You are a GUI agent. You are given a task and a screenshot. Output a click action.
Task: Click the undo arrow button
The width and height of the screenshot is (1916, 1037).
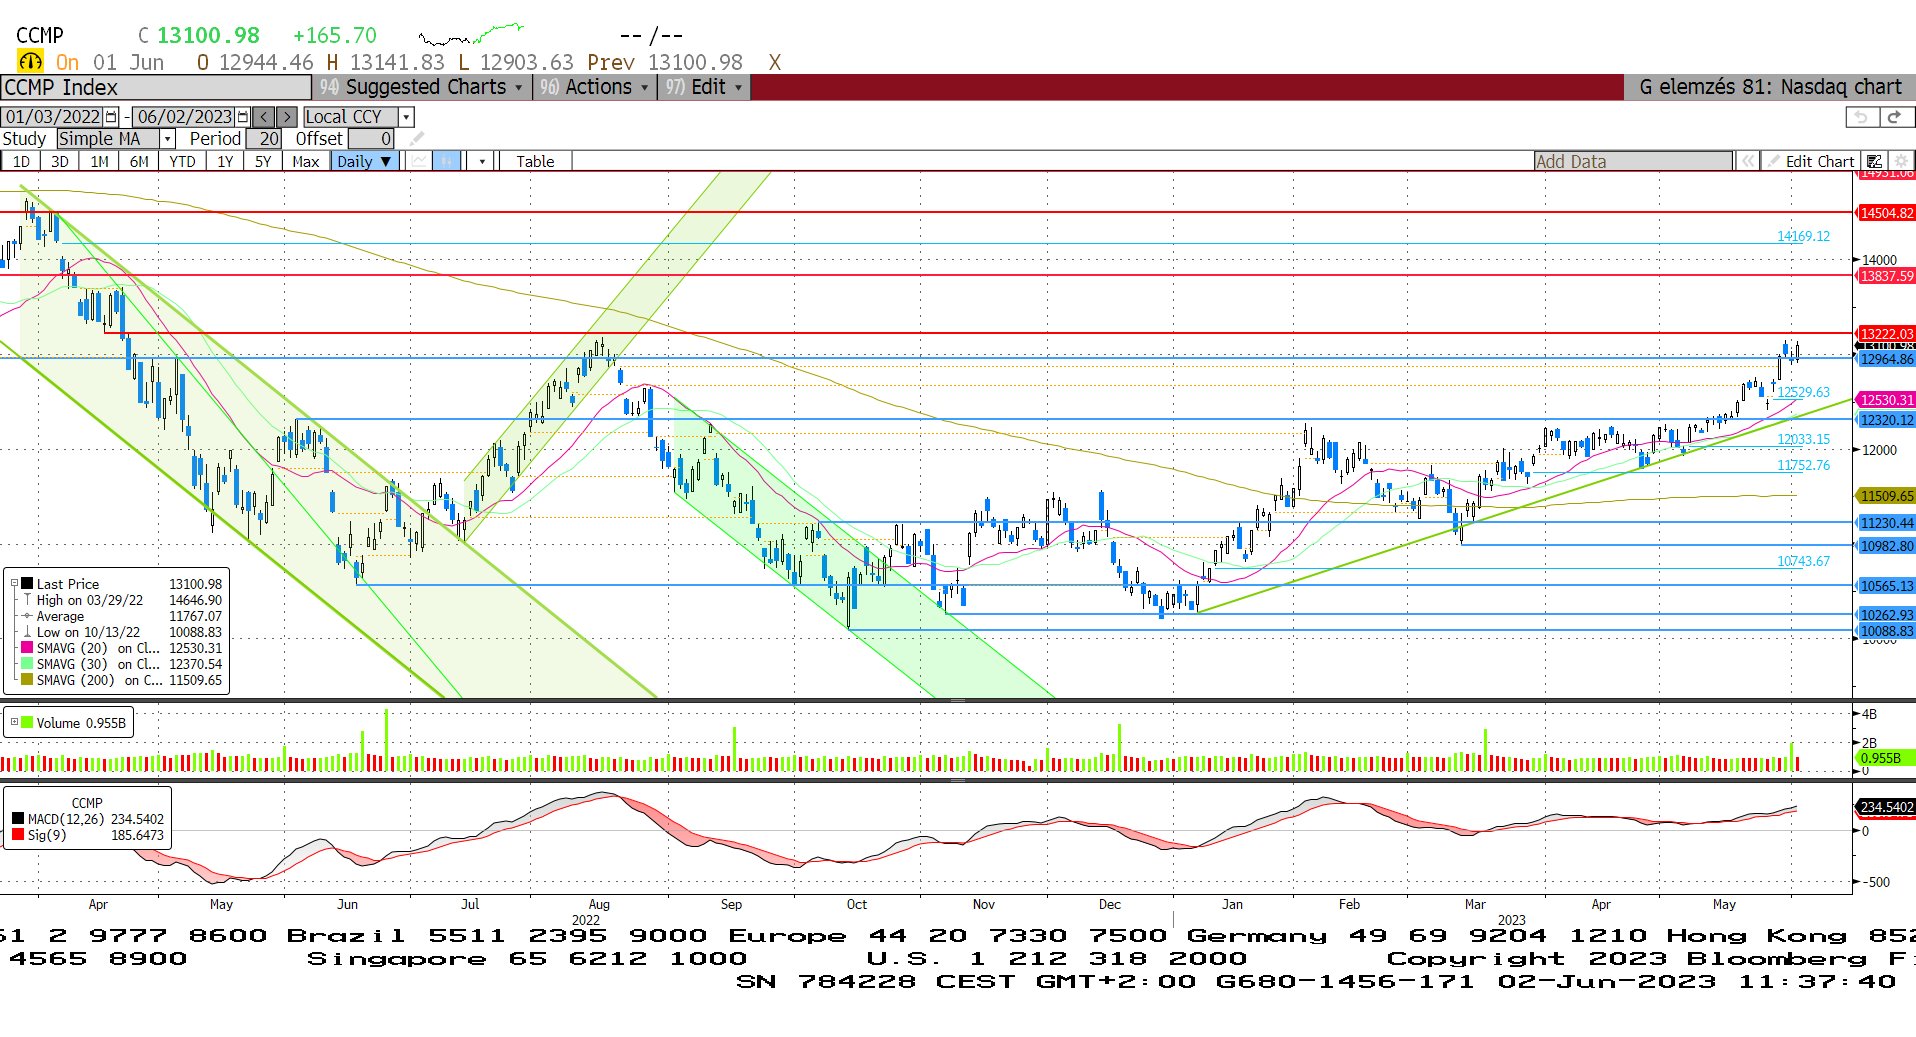pyautogui.click(x=1861, y=117)
